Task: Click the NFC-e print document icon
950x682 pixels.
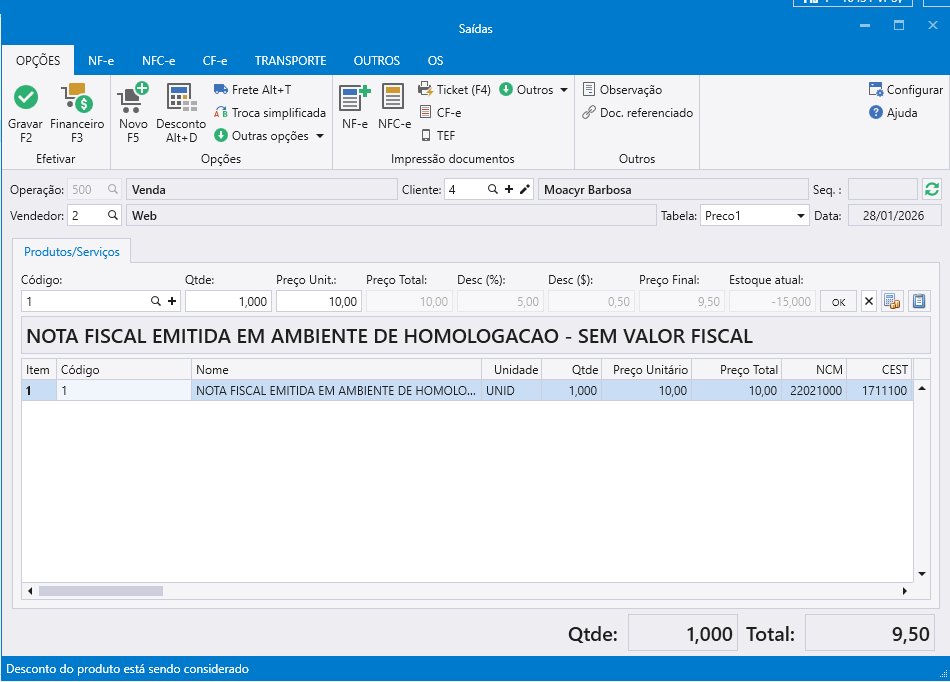Action: [x=394, y=98]
